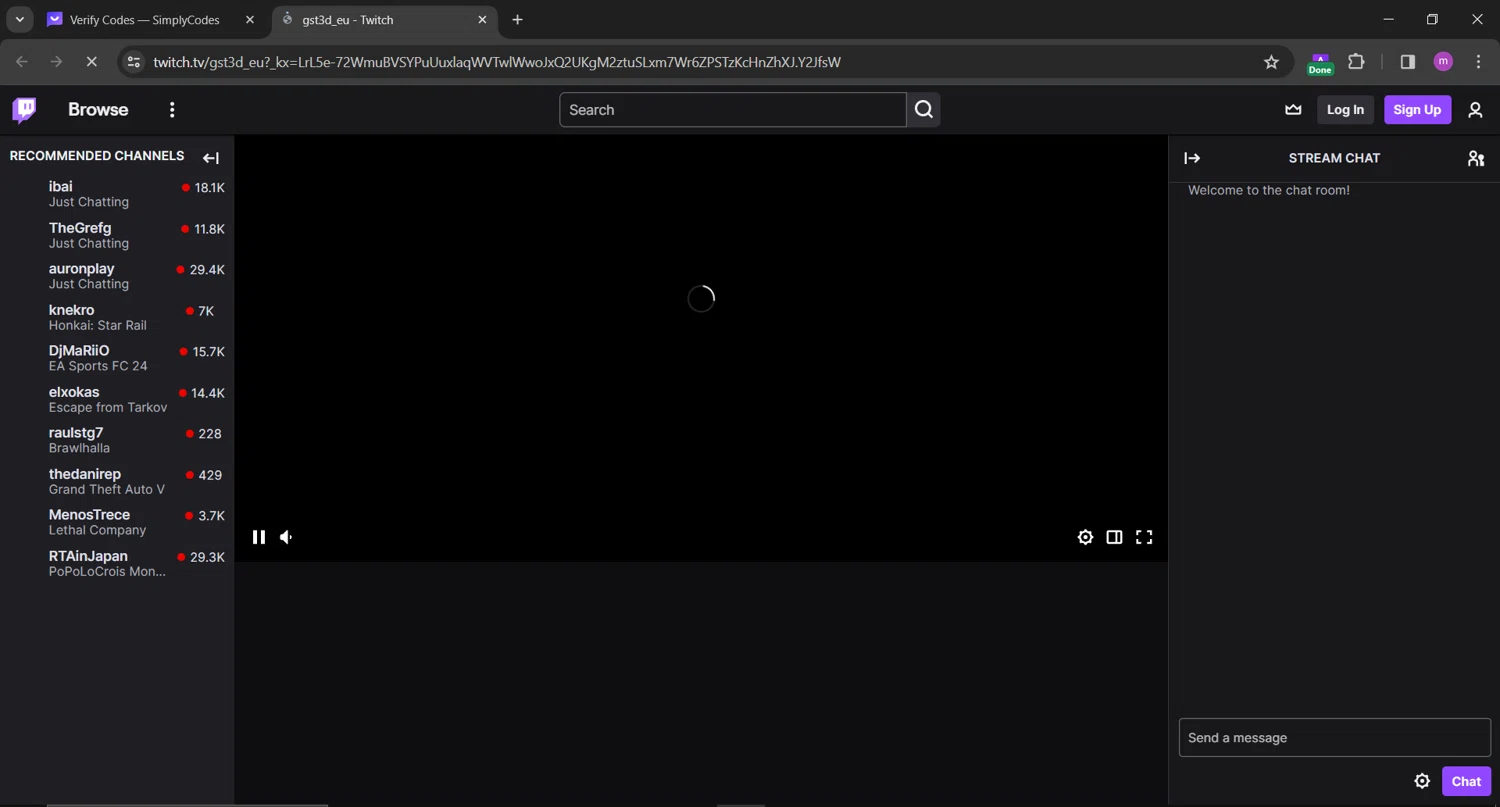Viewport: 1500px width, 807px height.
Task: Collapse the Stream Chat panel
Action: click(x=1192, y=158)
